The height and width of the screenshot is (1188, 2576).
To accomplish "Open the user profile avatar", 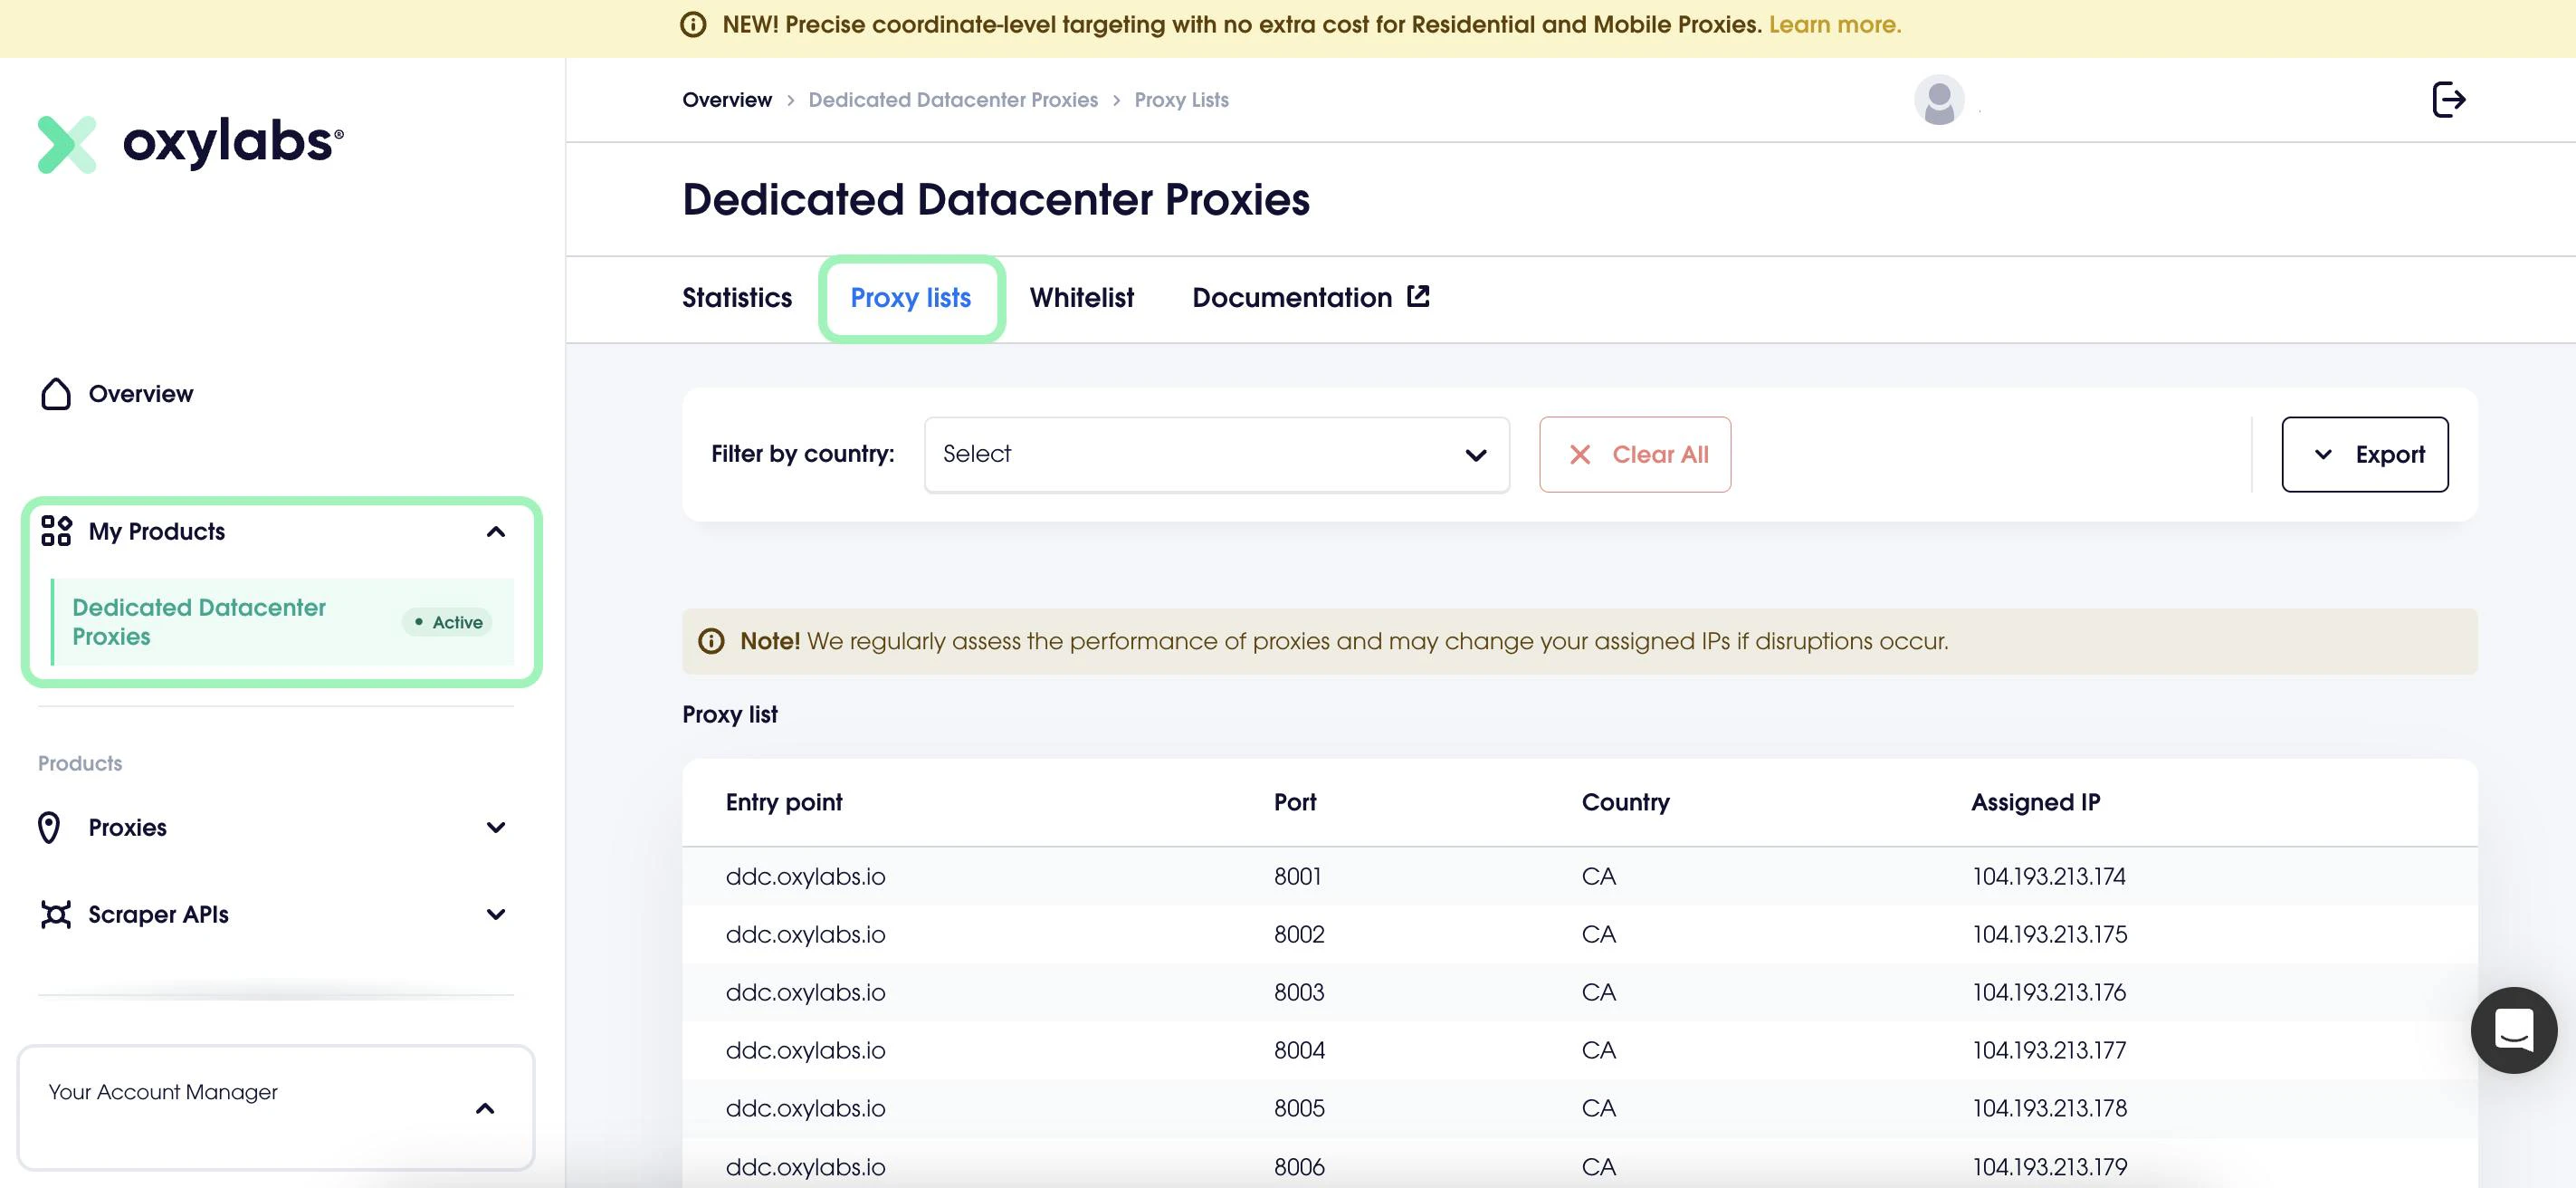I will [1938, 100].
